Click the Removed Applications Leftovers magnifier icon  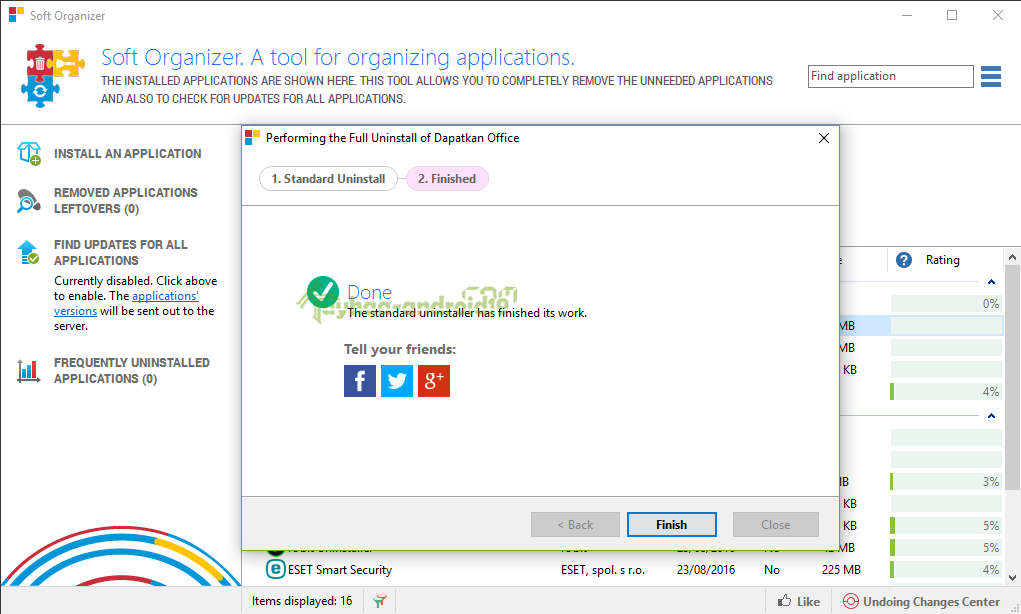pyautogui.click(x=28, y=201)
